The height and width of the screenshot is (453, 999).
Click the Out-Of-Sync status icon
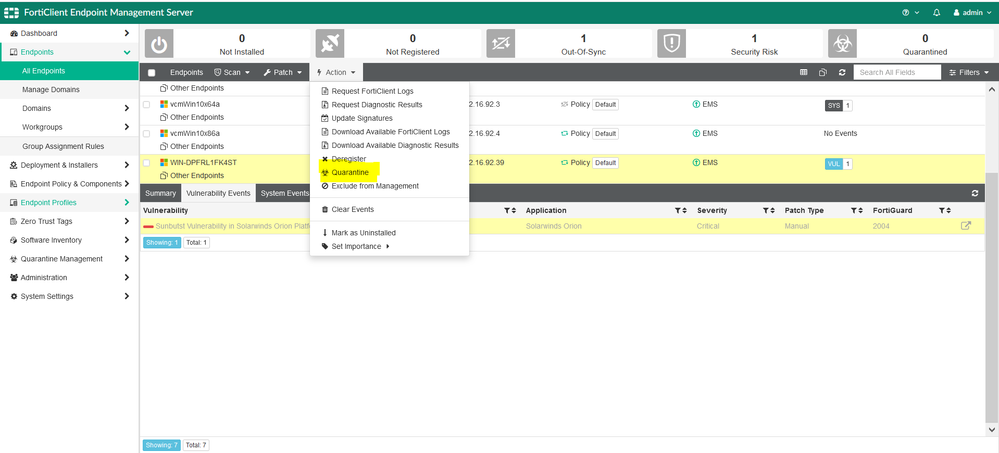point(500,43)
